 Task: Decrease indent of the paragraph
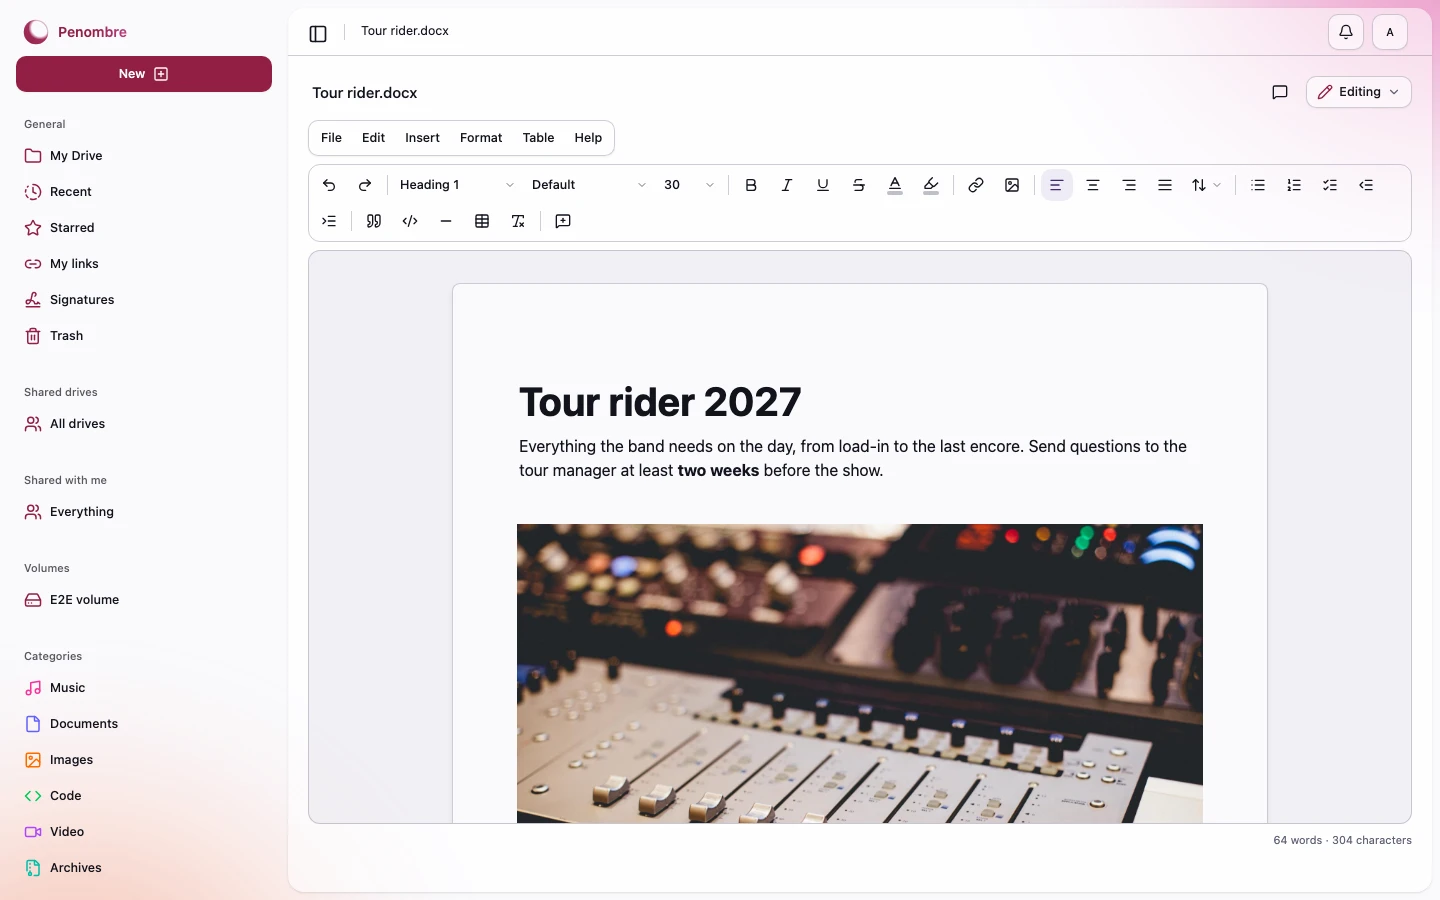(x=1366, y=185)
